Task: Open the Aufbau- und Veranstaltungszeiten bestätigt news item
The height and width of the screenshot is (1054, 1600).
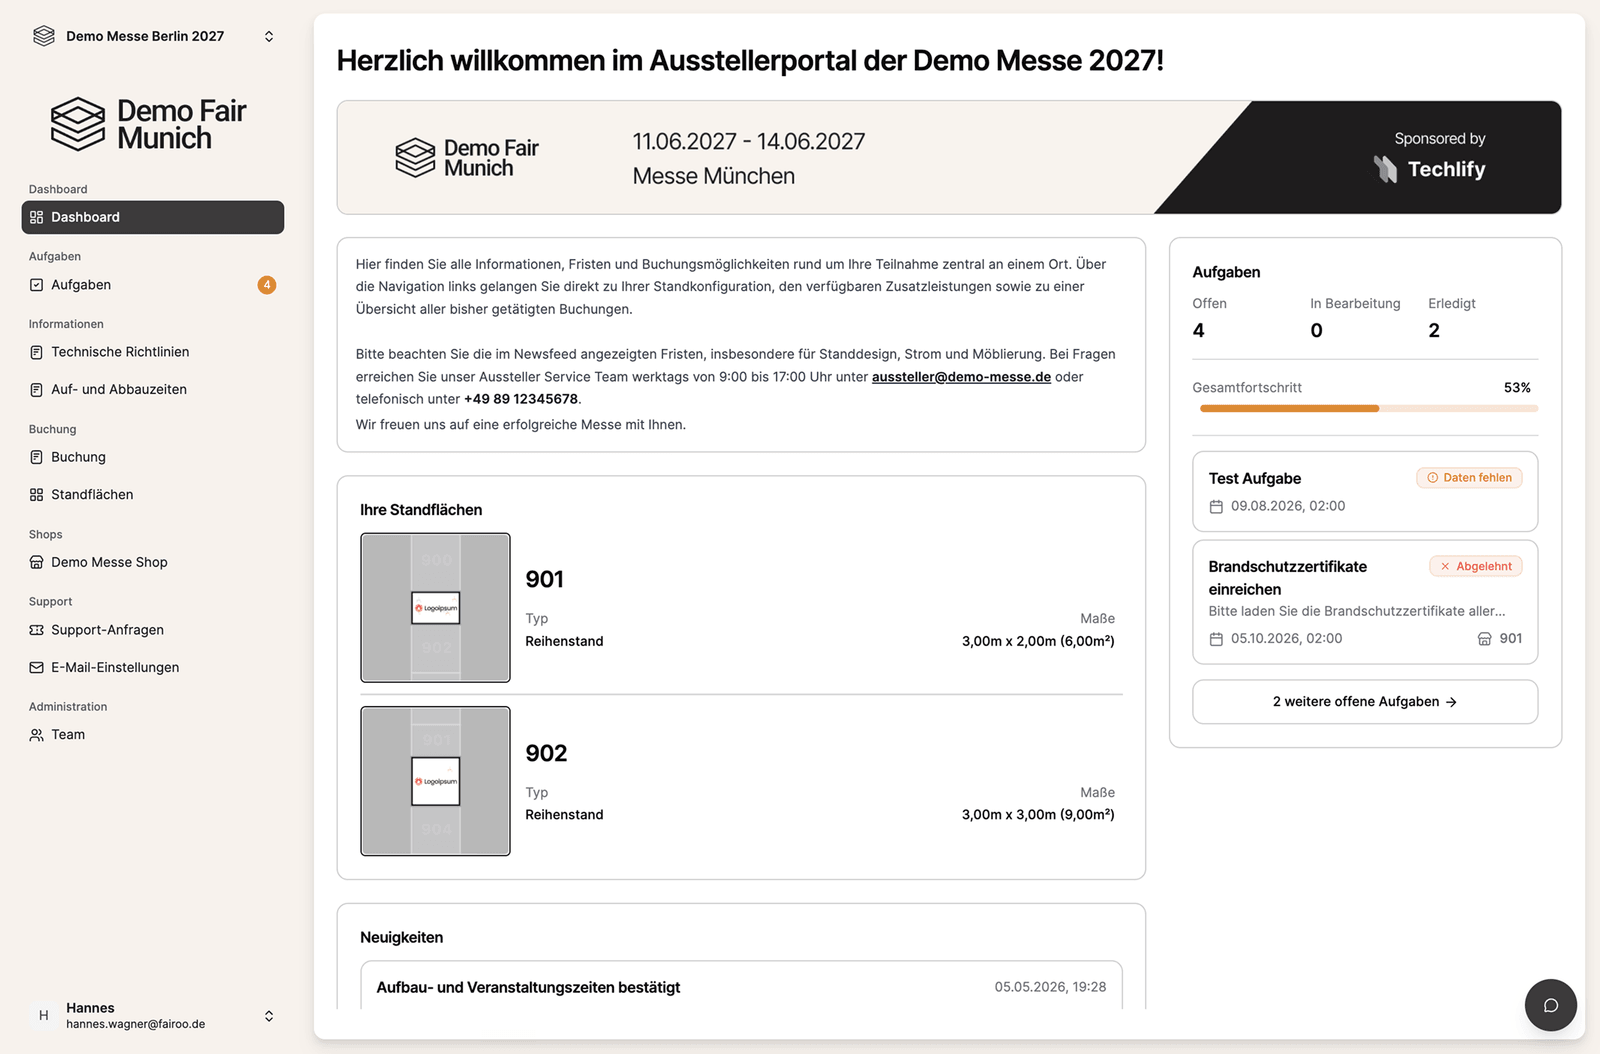Action: [741, 986]
